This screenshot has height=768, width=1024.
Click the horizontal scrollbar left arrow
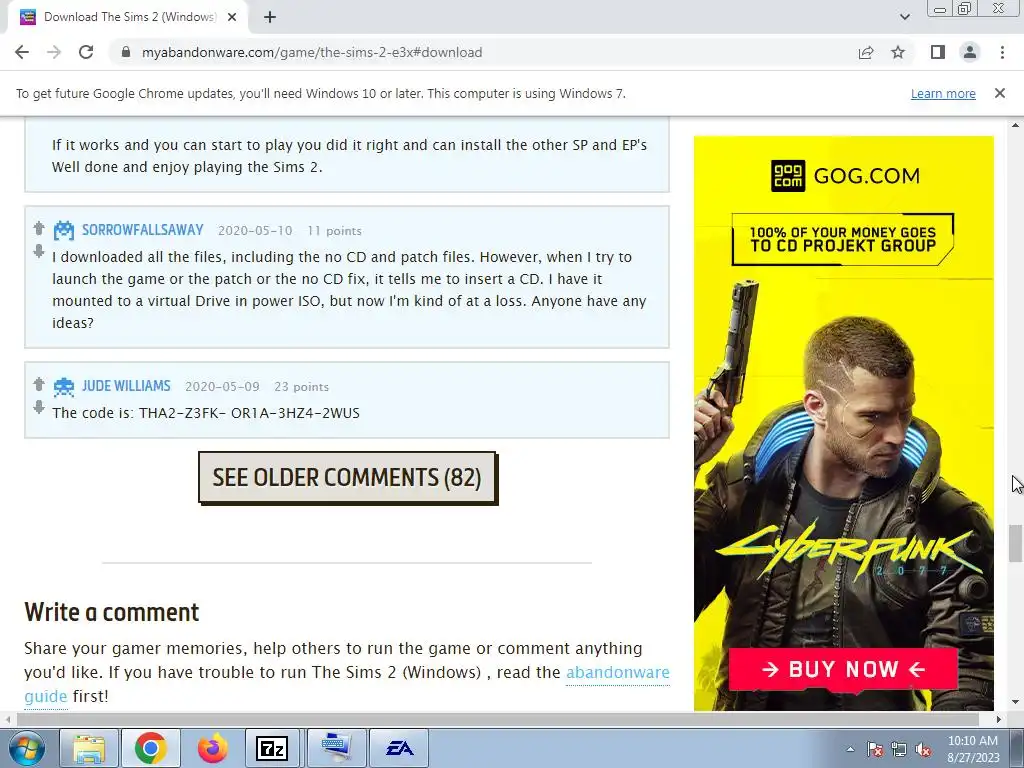coord(7,719)
